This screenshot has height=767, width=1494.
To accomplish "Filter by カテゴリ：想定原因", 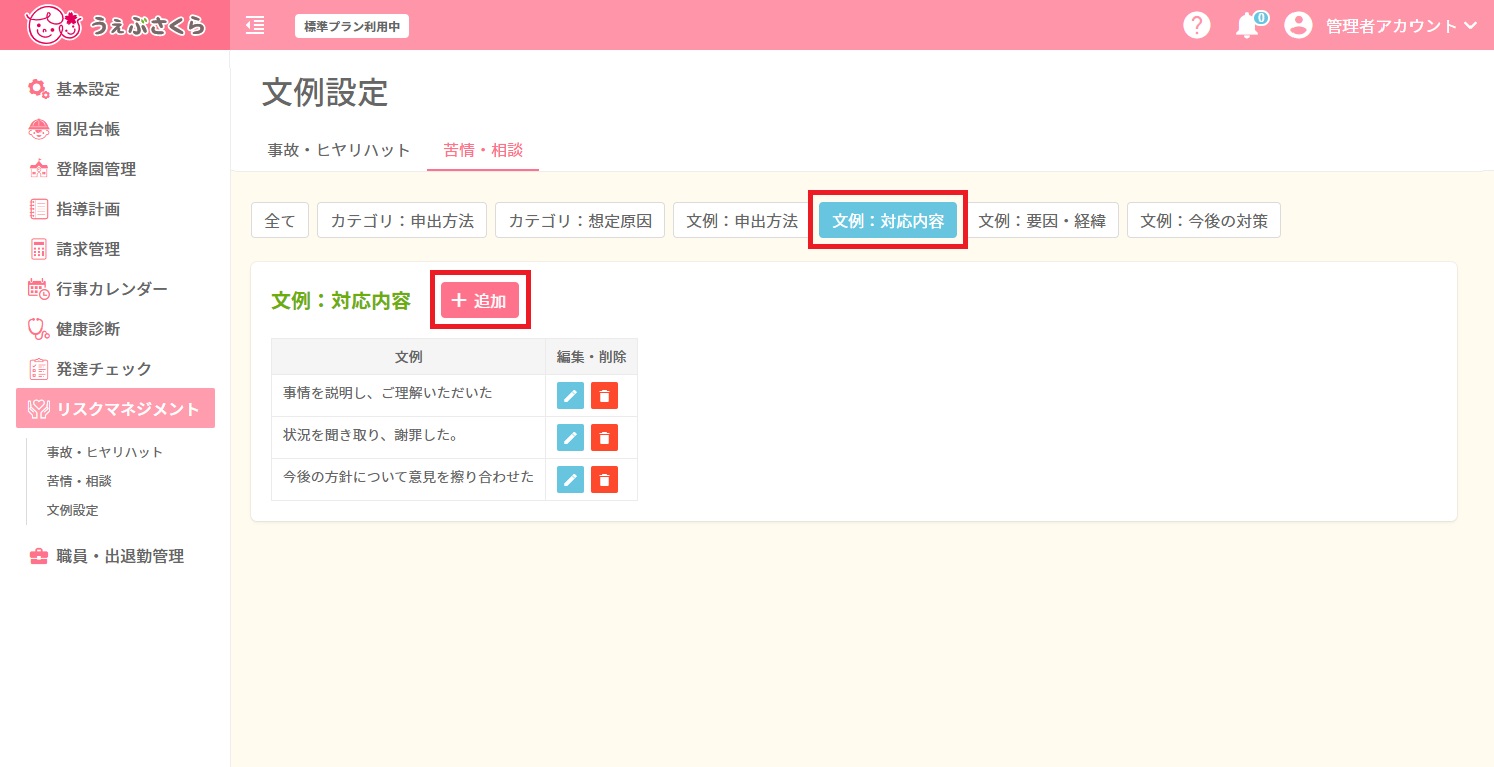I will 580,221.
